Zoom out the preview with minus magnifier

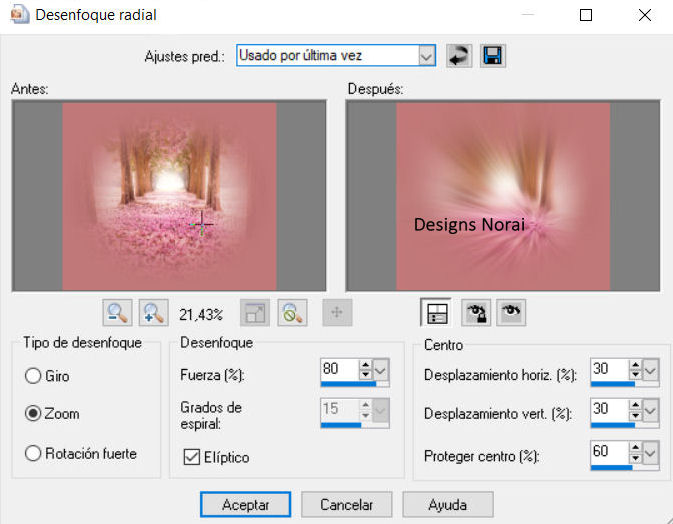pyautogui.click(x=117, y=313)
